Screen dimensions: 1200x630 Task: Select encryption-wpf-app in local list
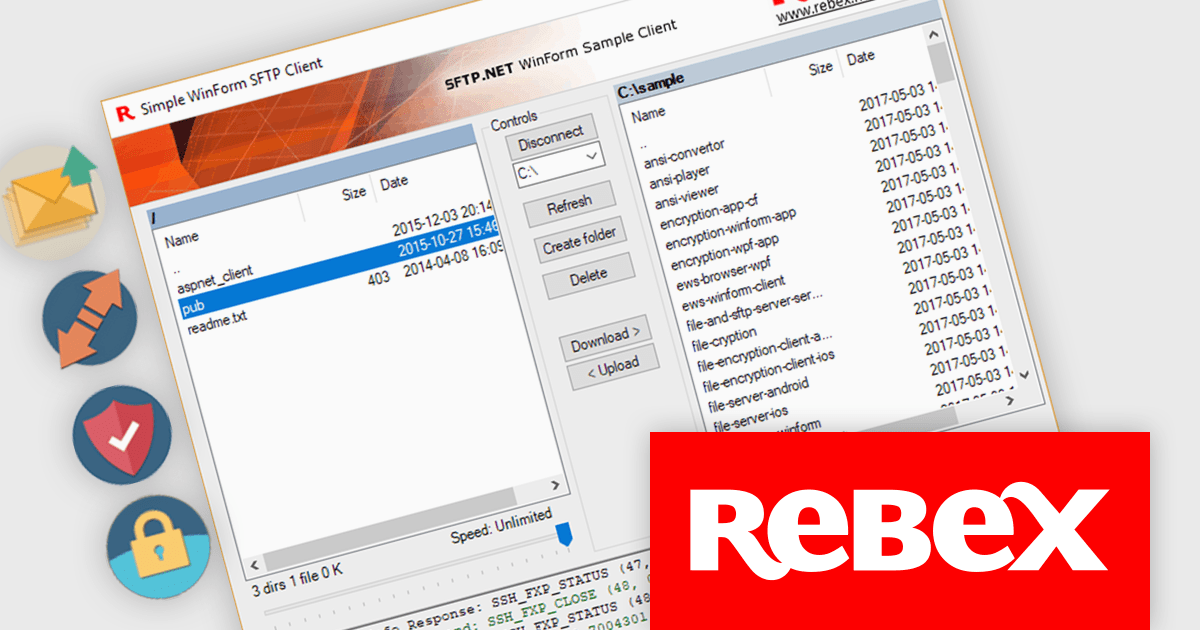tap(724, 253)
